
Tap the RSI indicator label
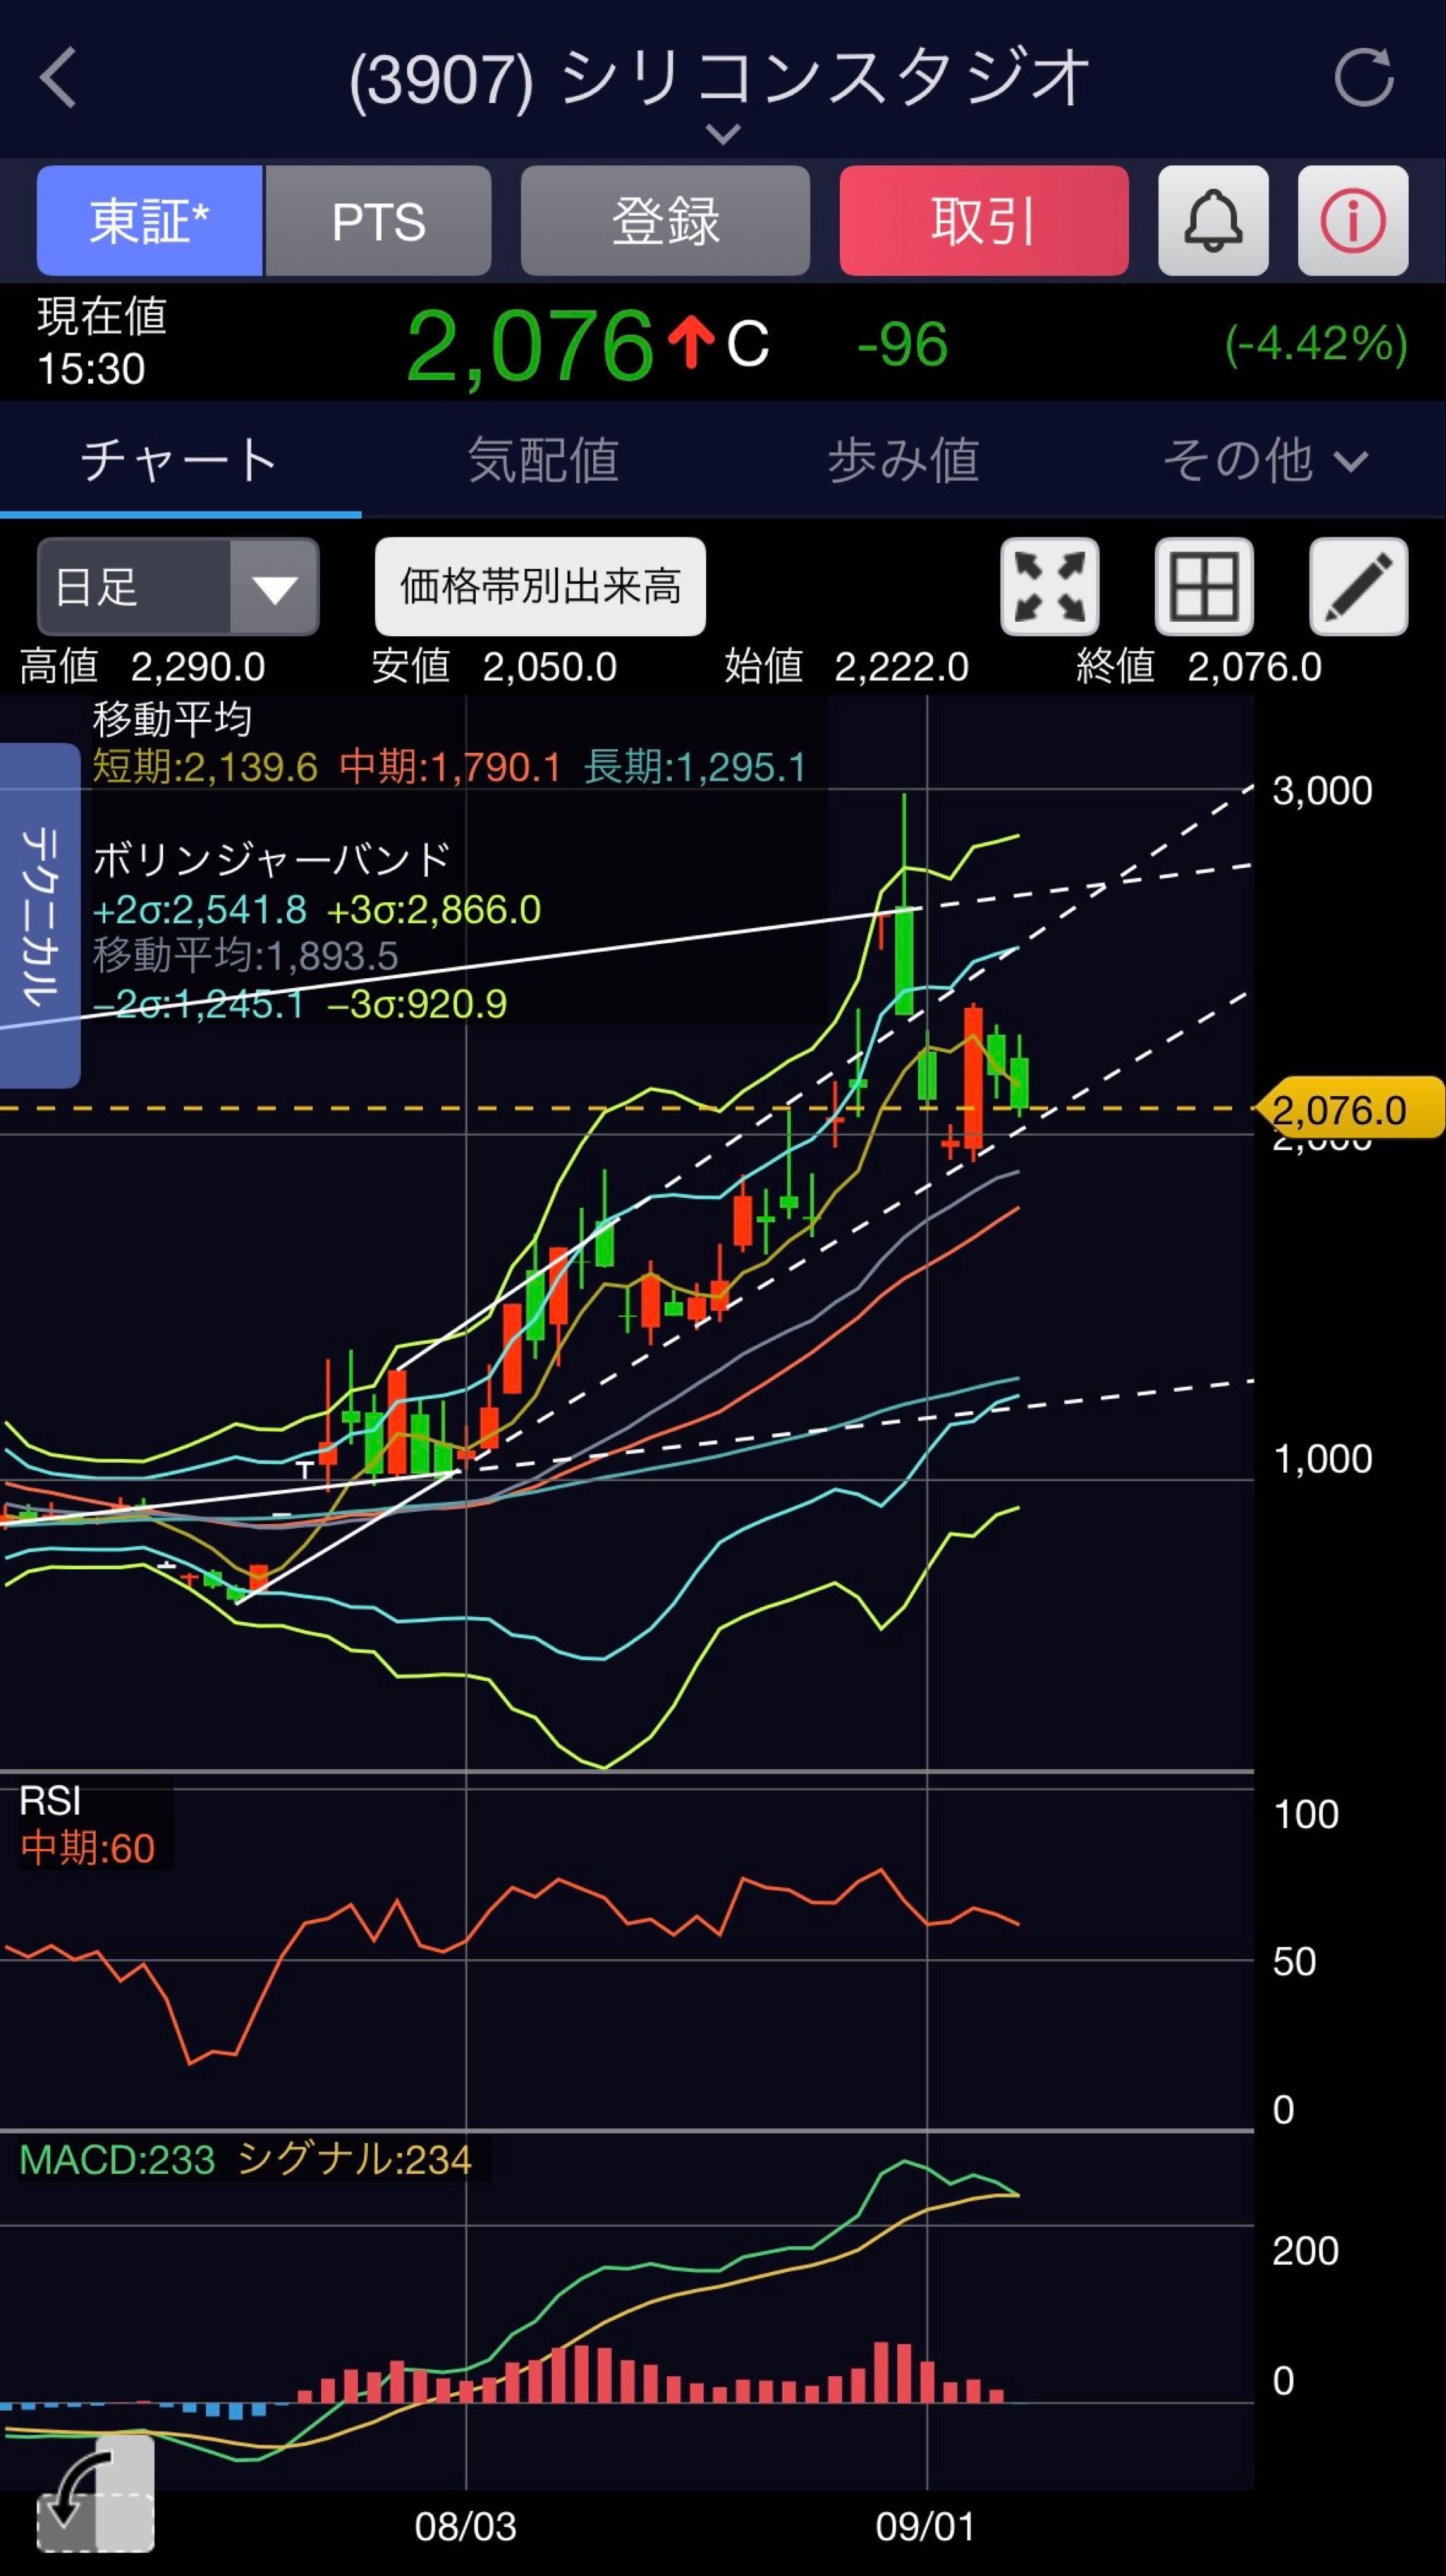50,1801
